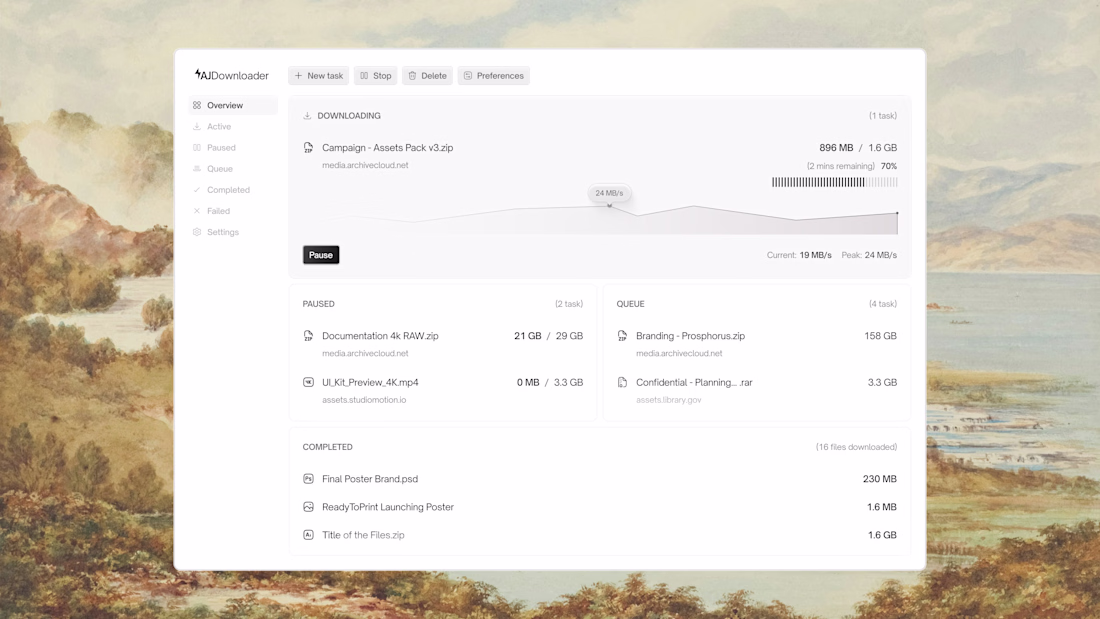Screen dimensions: 1100x619
Task: Click the assets.library.gov source text
Action: tap(669, 400)
